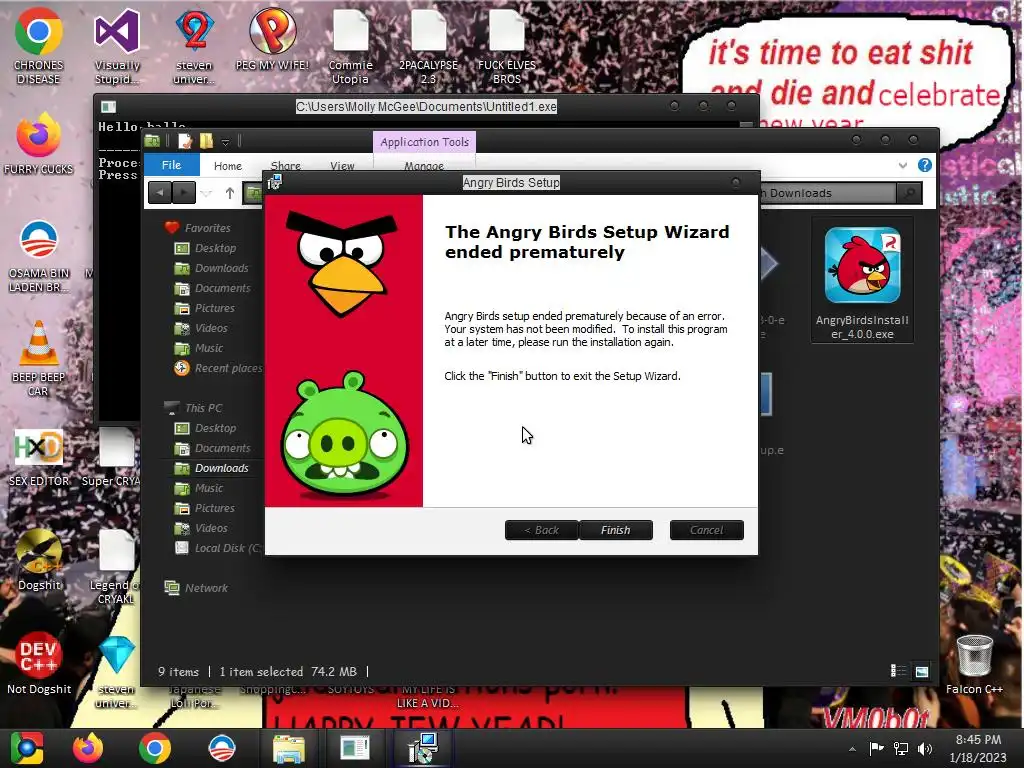
Task: Click the Explorer back navigation arrow
Action: [x=160, y=193]
